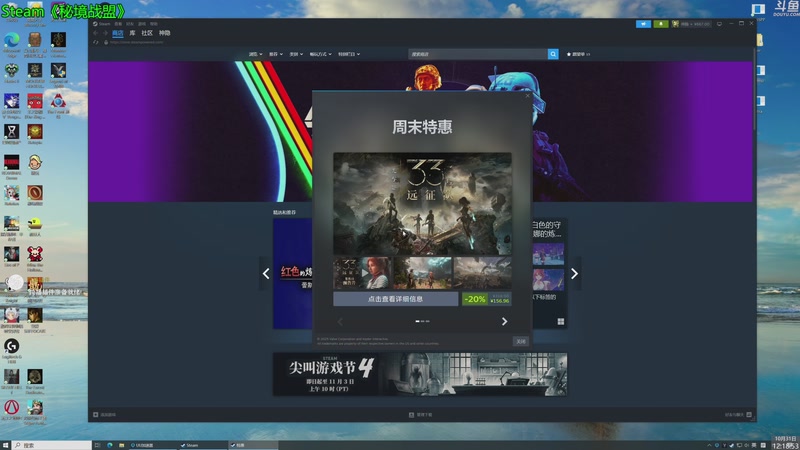Click the -20% discount price tag

(487, 299)
